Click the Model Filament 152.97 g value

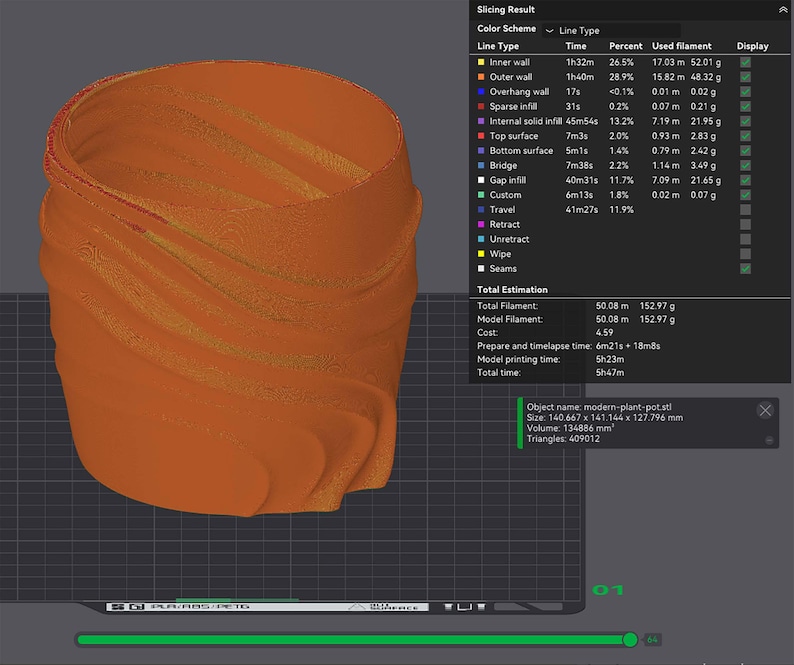657,320
